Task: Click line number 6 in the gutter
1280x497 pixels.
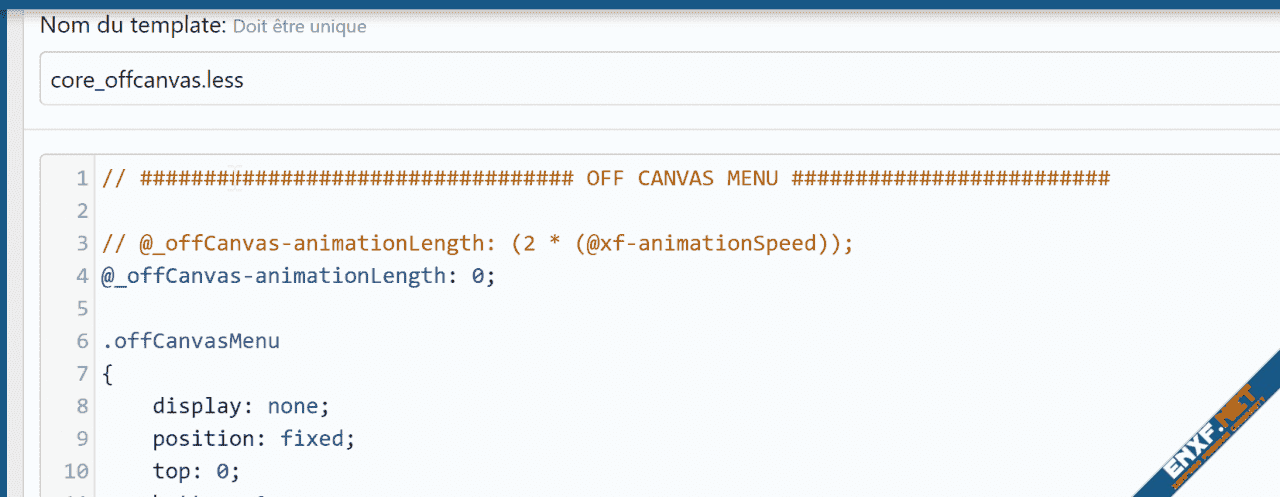Action: pos(82,341)
